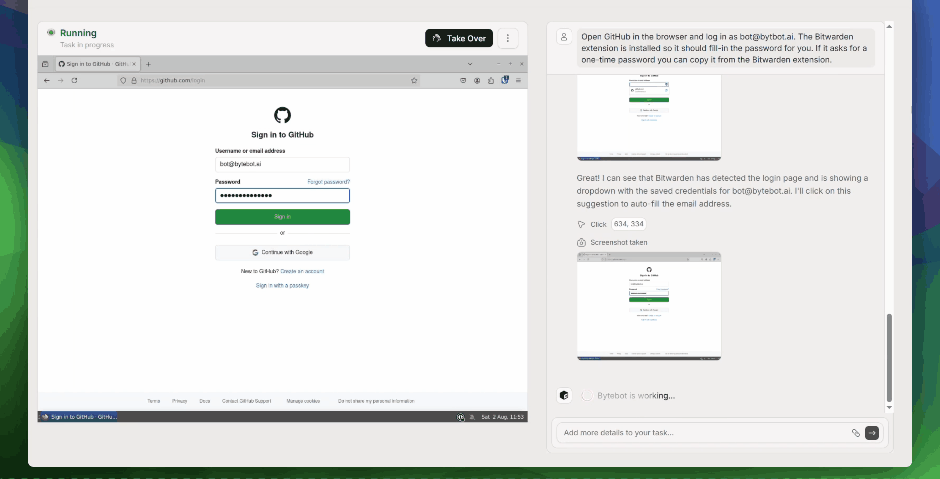Click the Firefox forward arrow

[61, 80]
